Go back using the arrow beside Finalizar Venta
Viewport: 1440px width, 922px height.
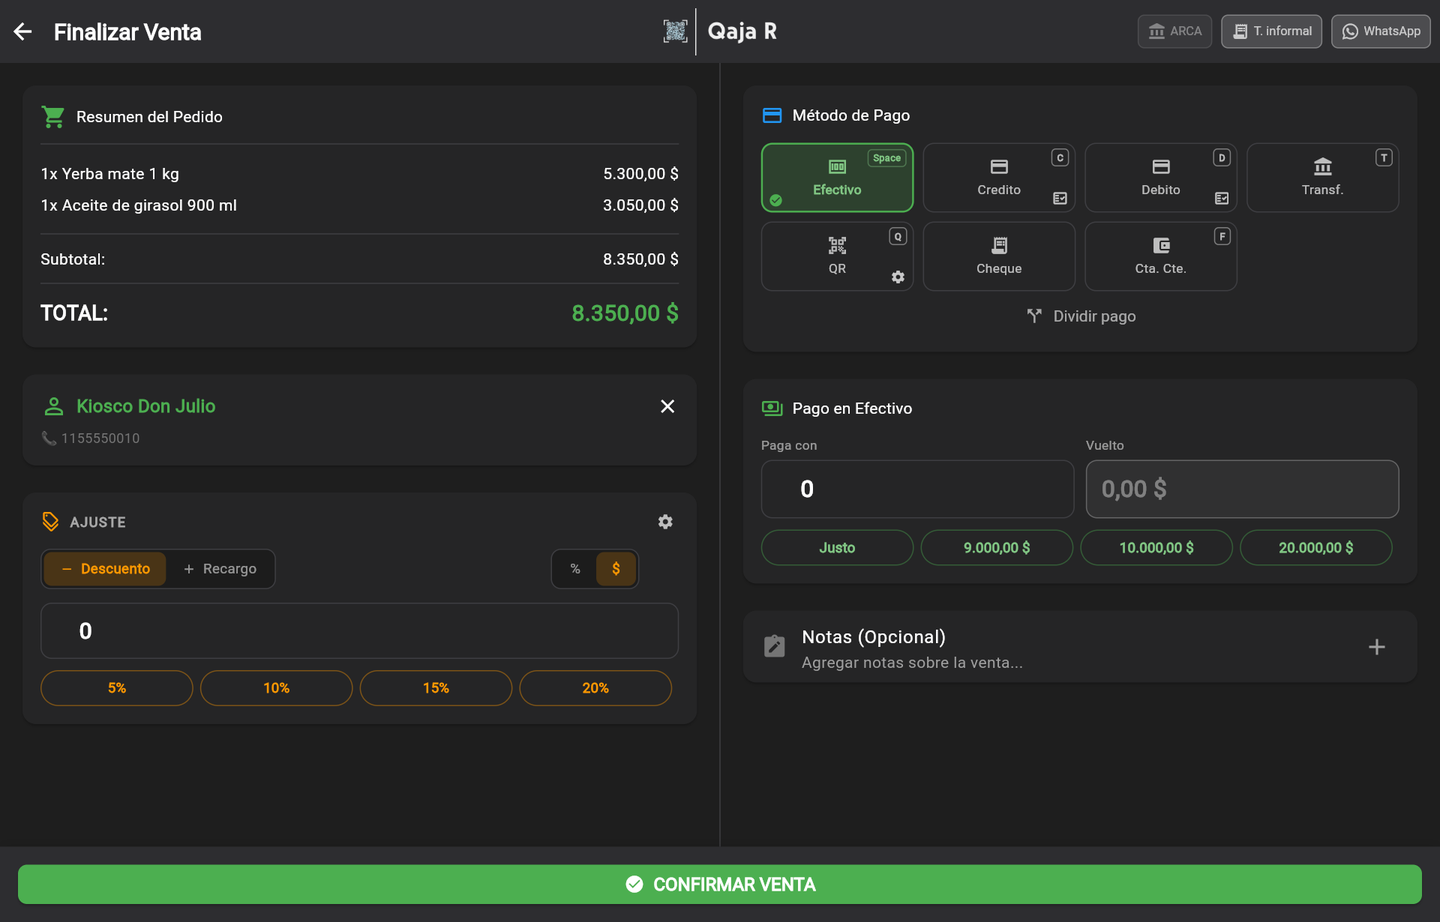[x=23, y=32]
